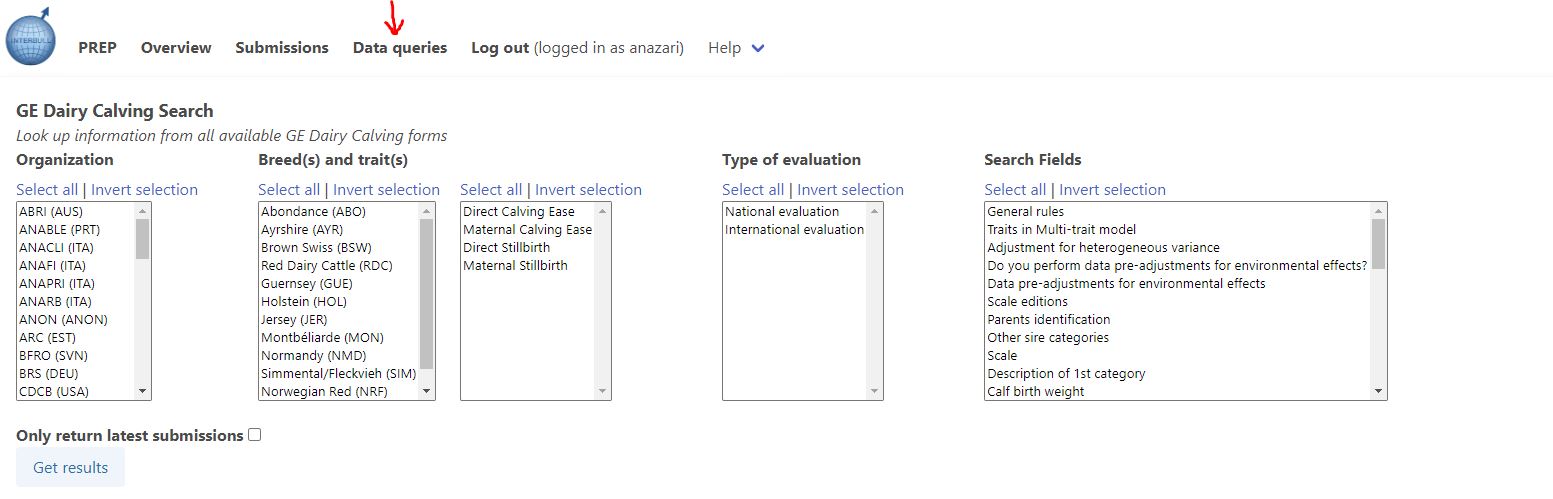
Task: Select all organizations
Action: (47, 190)
